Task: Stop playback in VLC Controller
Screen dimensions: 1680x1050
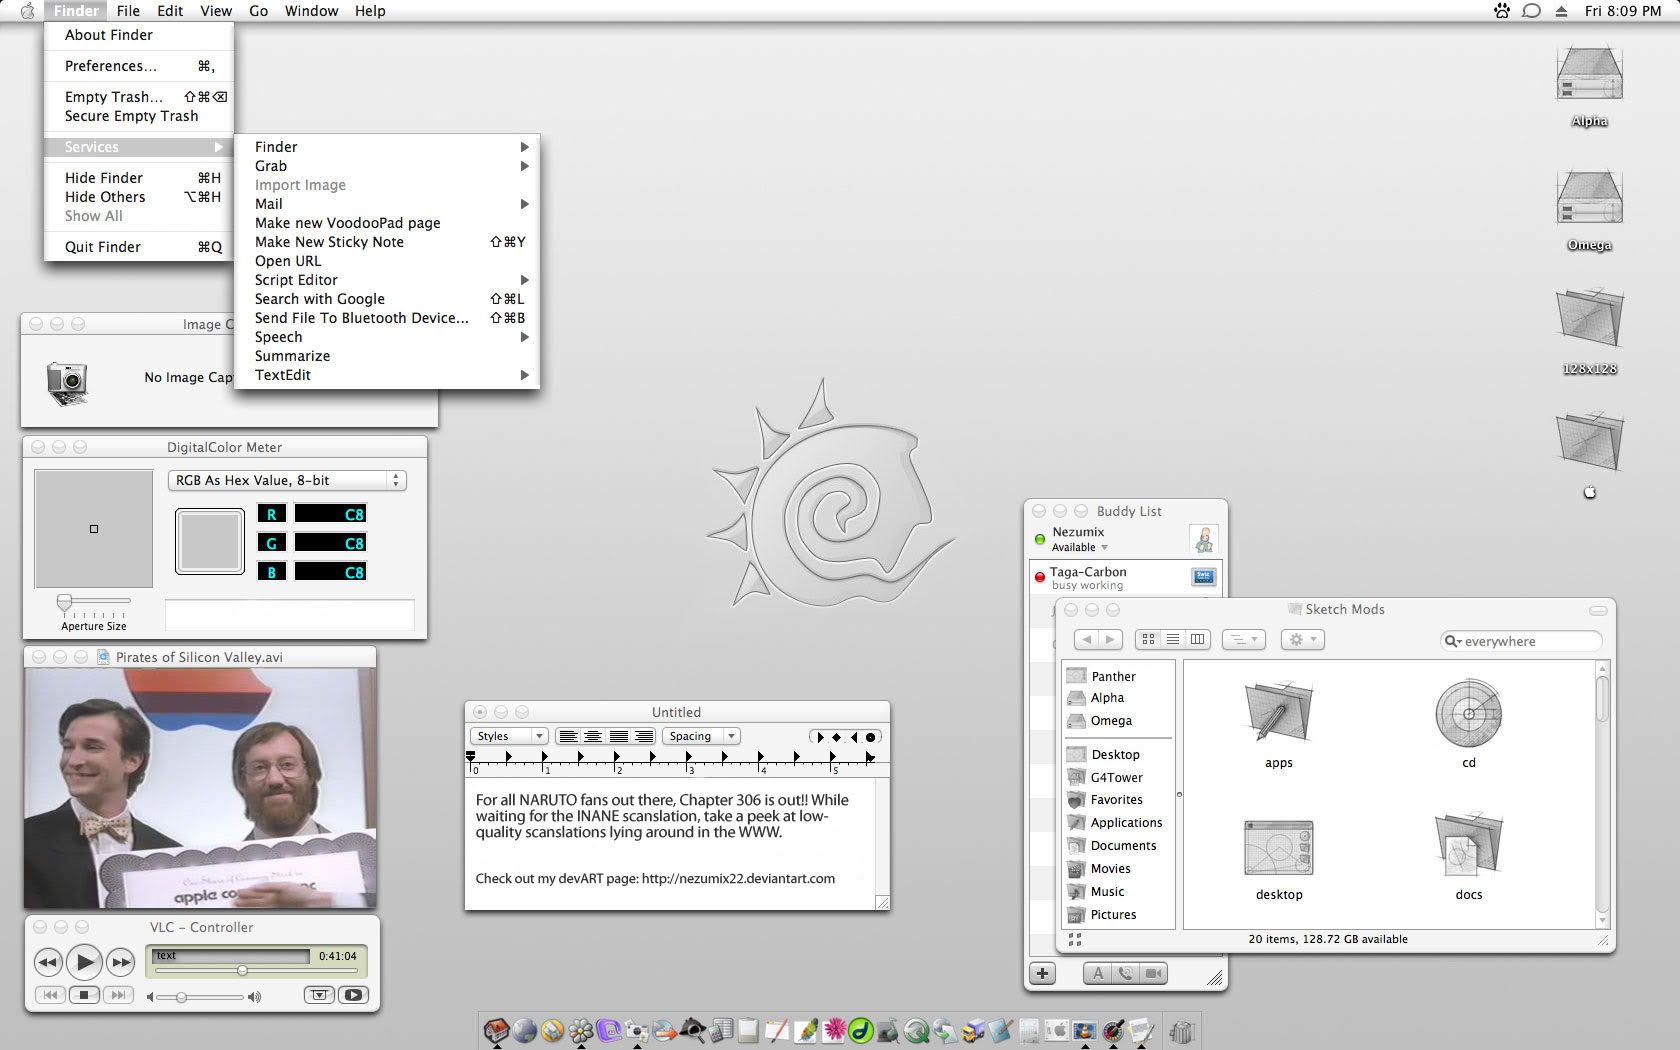Action: point(84,995)
